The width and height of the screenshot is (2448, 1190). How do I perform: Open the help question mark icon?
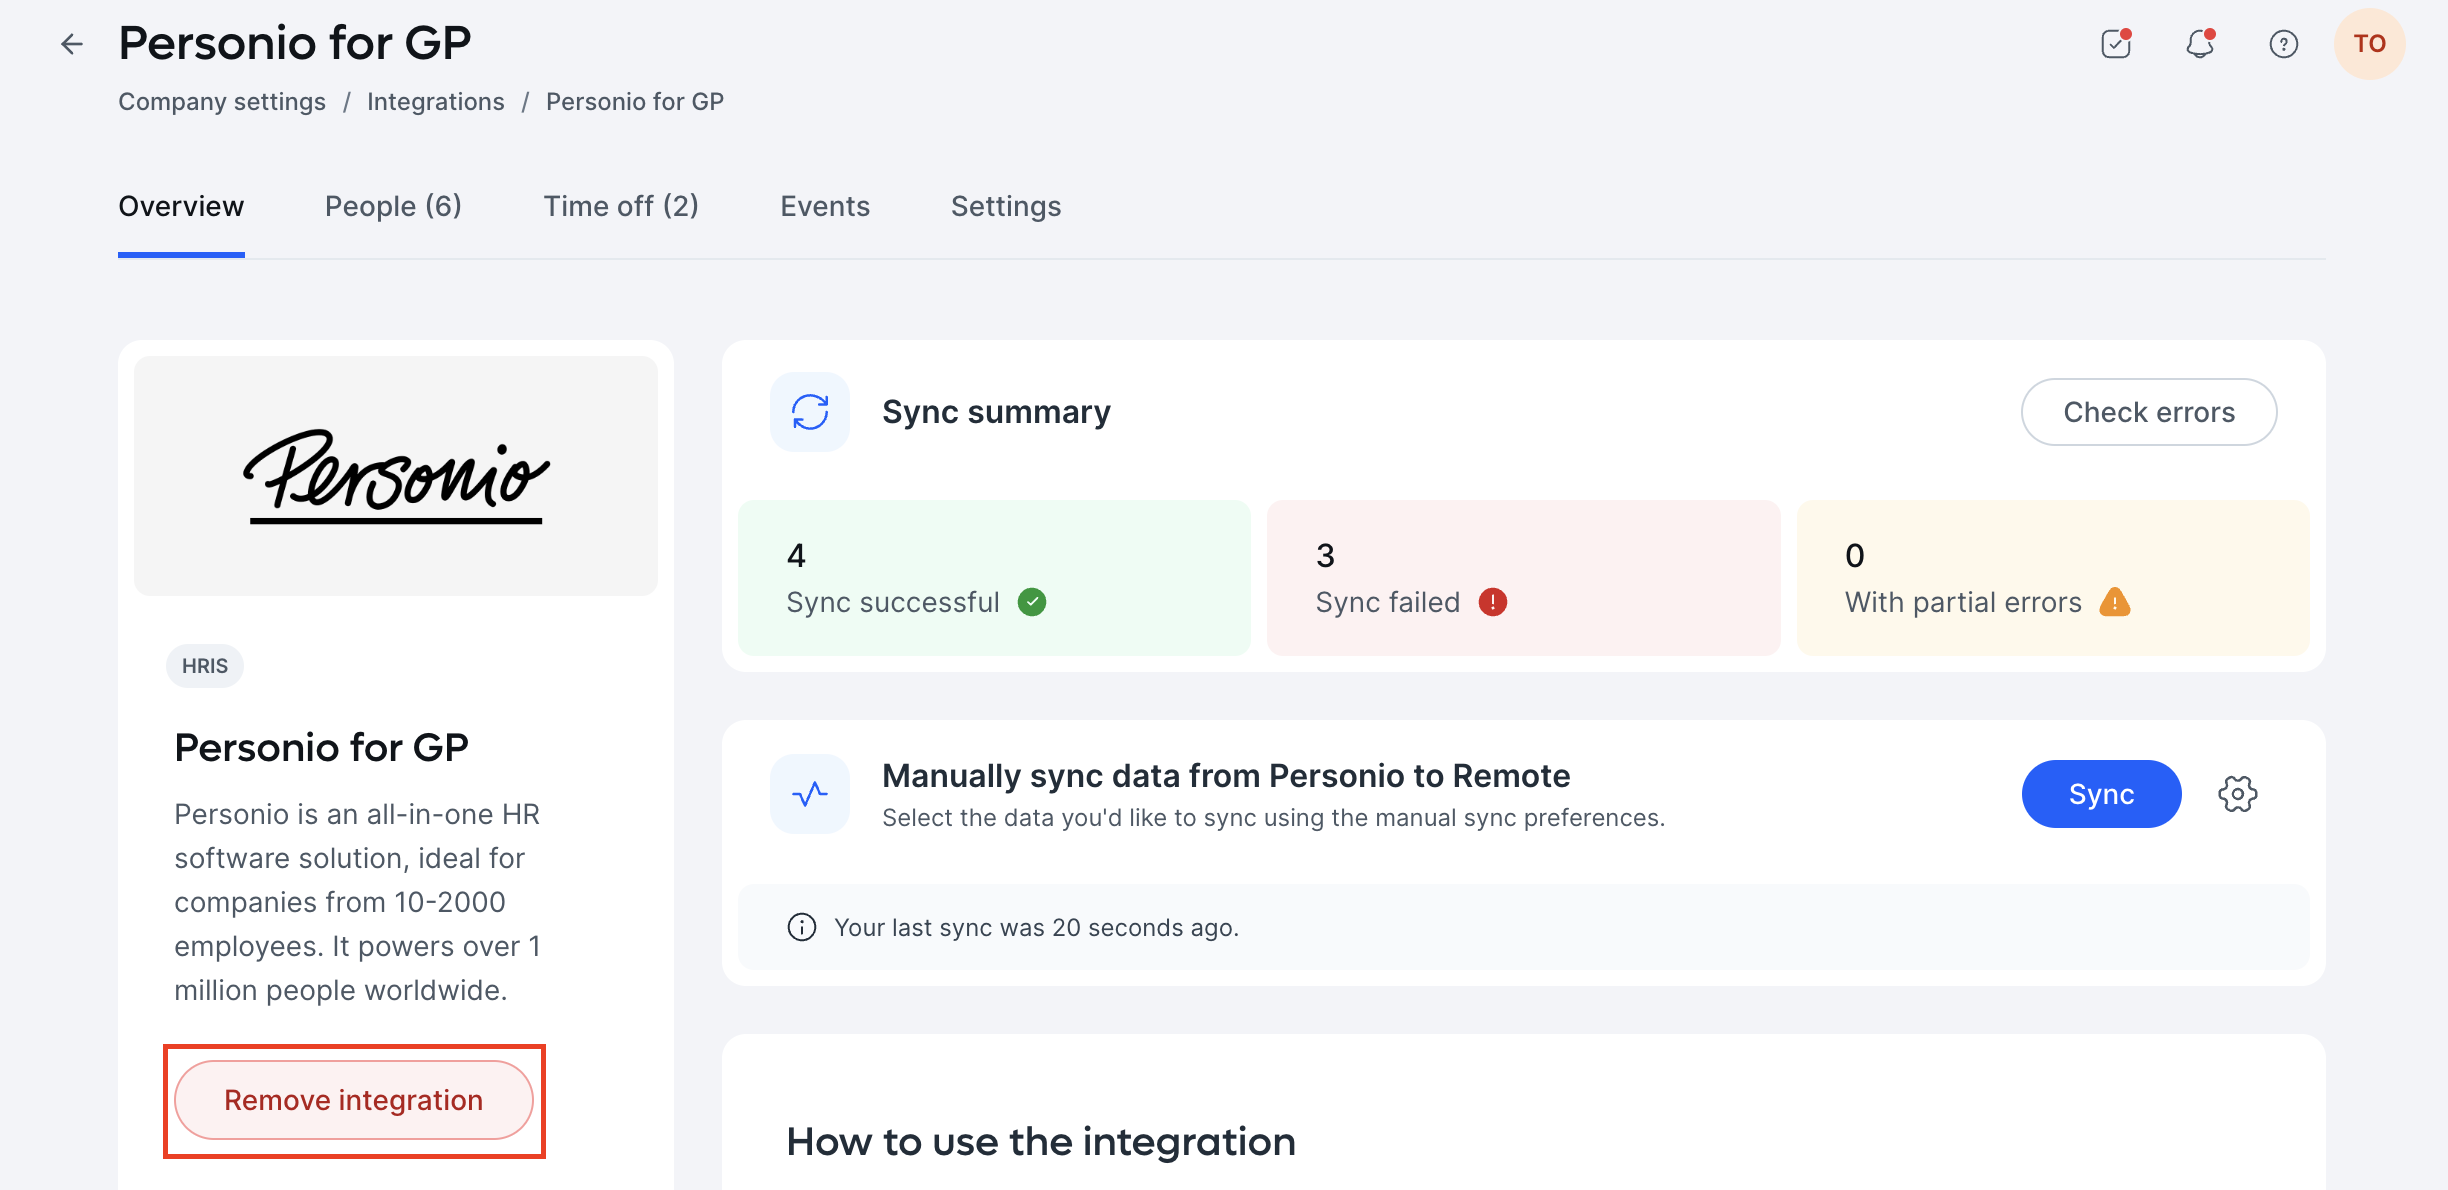tap(2284, 44)
